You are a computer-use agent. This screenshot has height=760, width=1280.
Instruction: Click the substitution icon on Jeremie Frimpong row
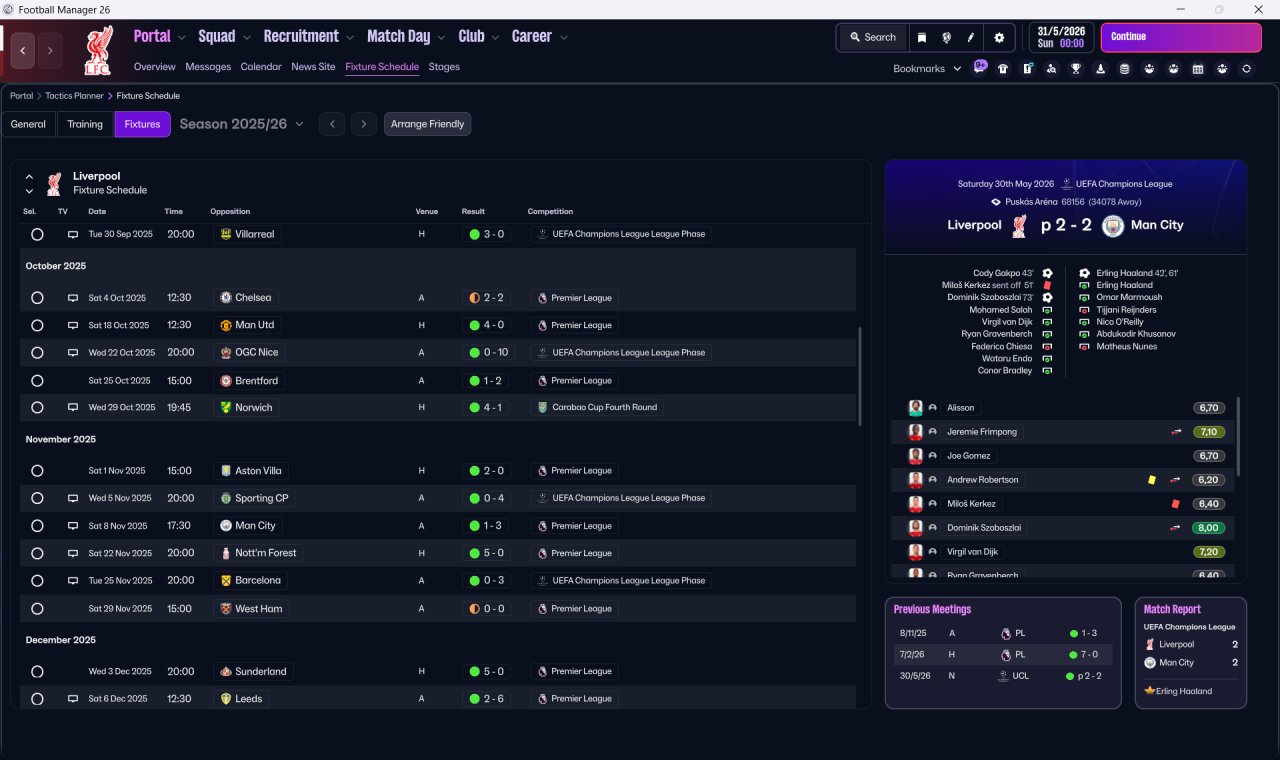tap(1176, 432)
